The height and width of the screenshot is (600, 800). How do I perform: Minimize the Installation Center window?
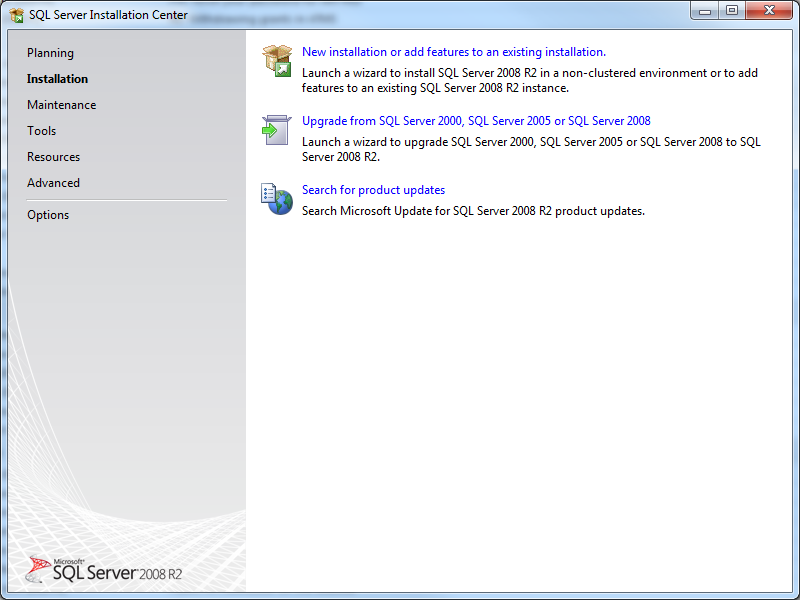[705, 10]
